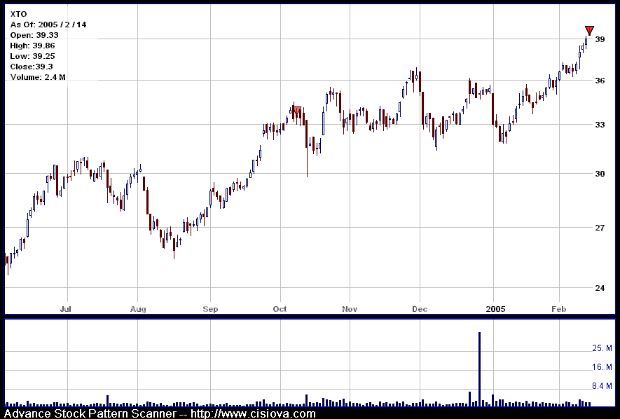Click the 'Volume: 2.4 M' value

coord(38,77)
